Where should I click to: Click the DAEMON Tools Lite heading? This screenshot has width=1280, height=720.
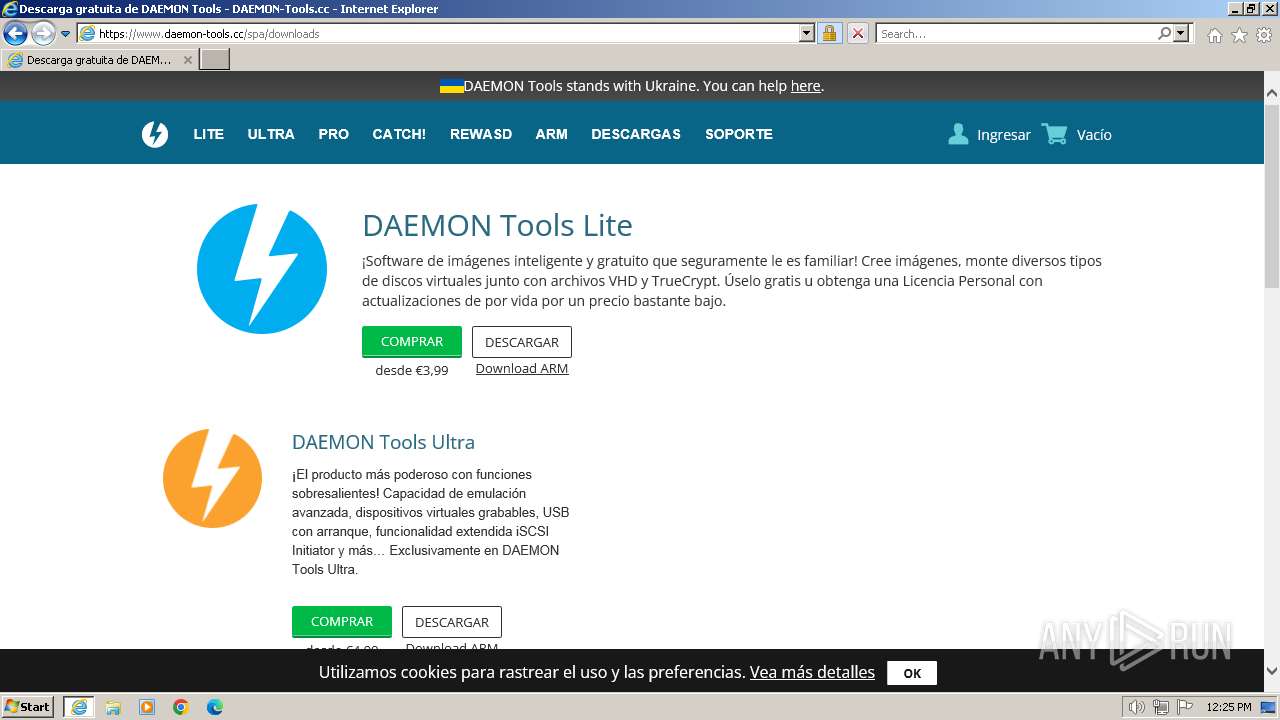(x=497, y=225)
